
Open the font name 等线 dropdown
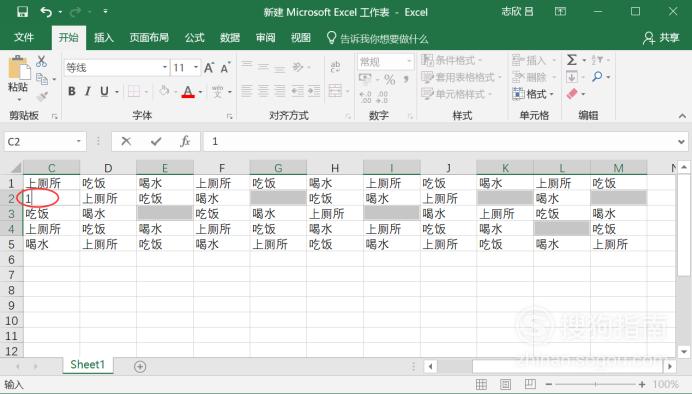point(165,68)
